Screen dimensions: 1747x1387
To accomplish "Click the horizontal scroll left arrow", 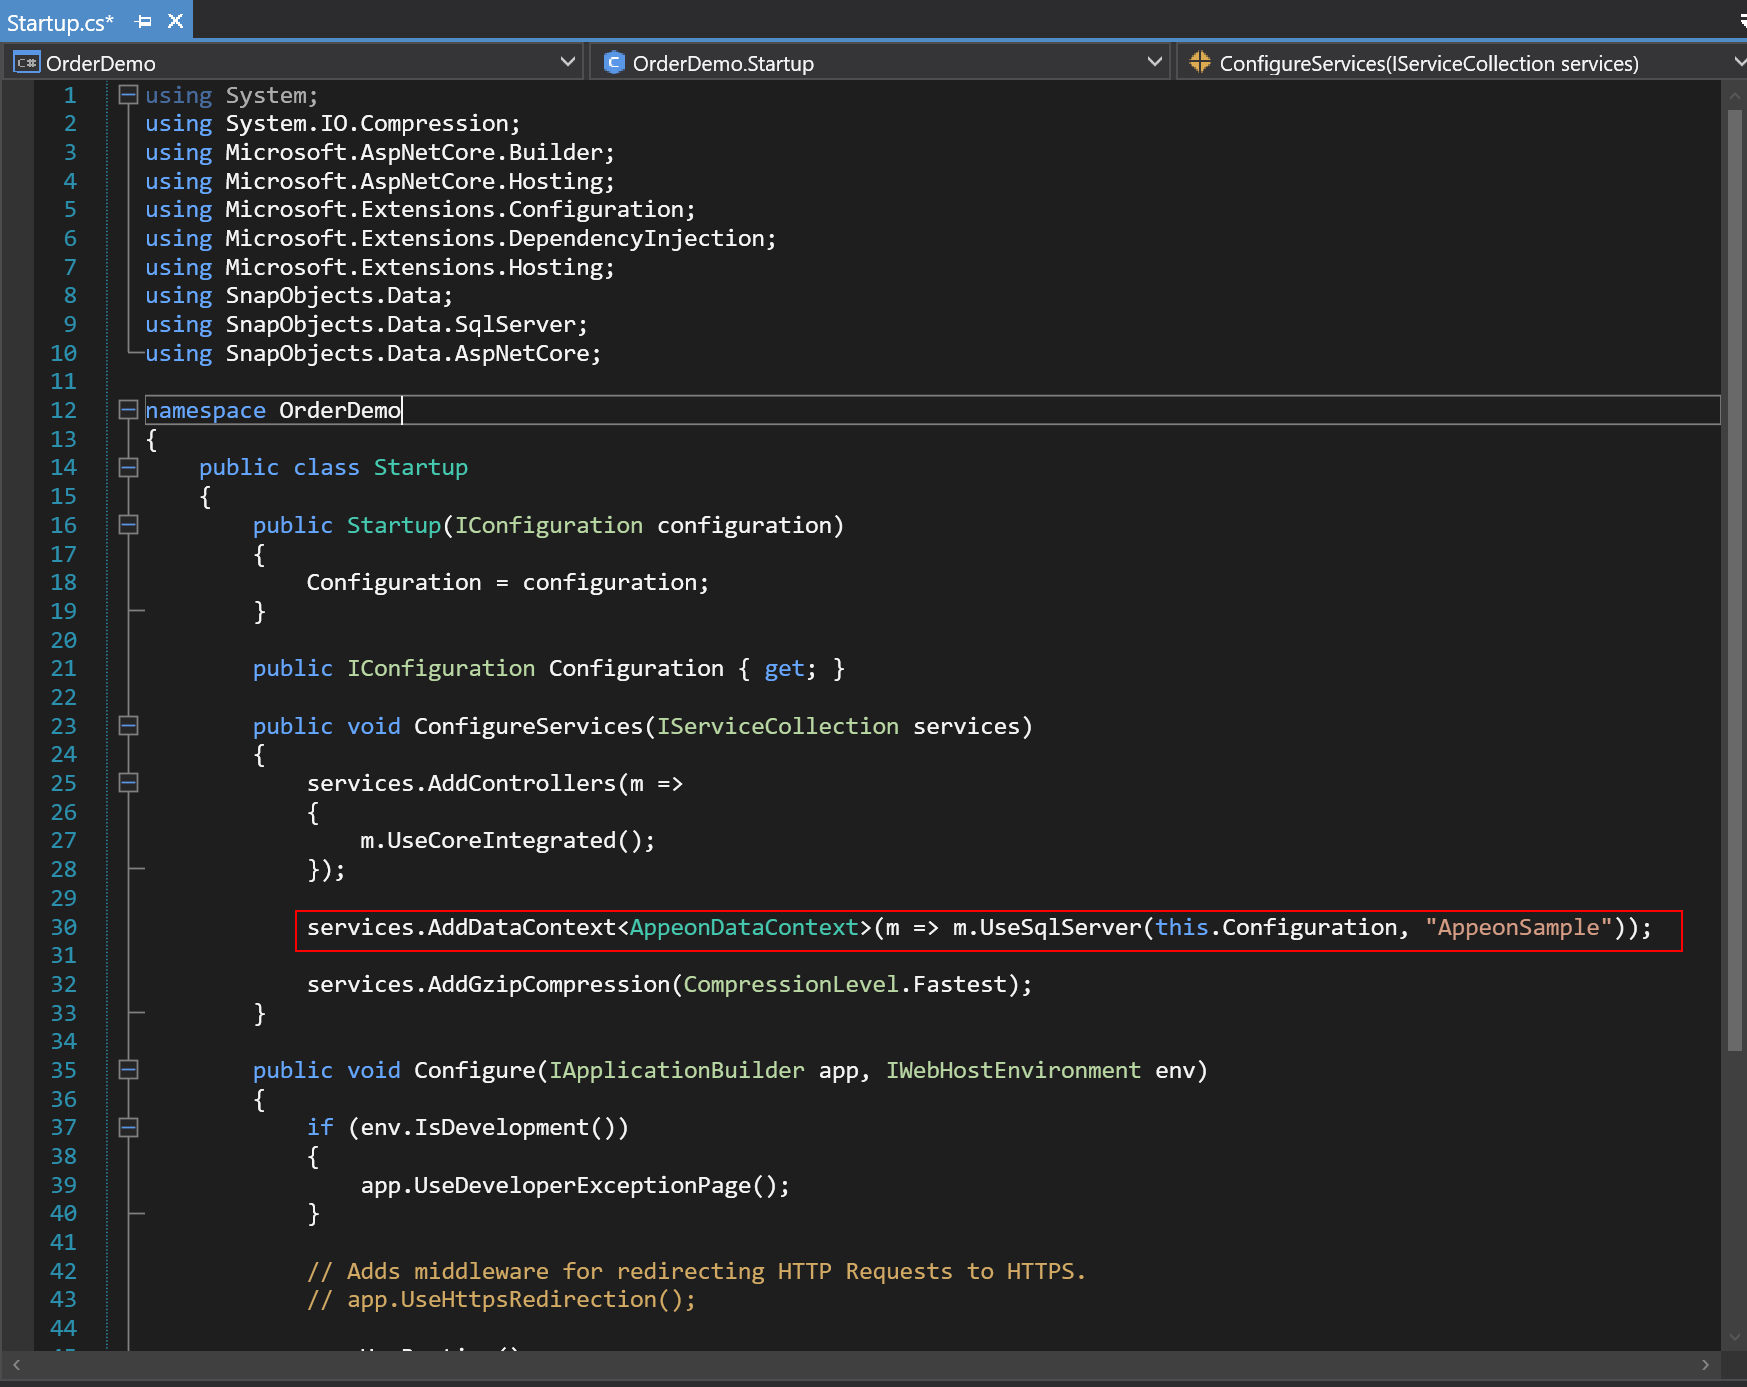I will [x=16, y=1365].
